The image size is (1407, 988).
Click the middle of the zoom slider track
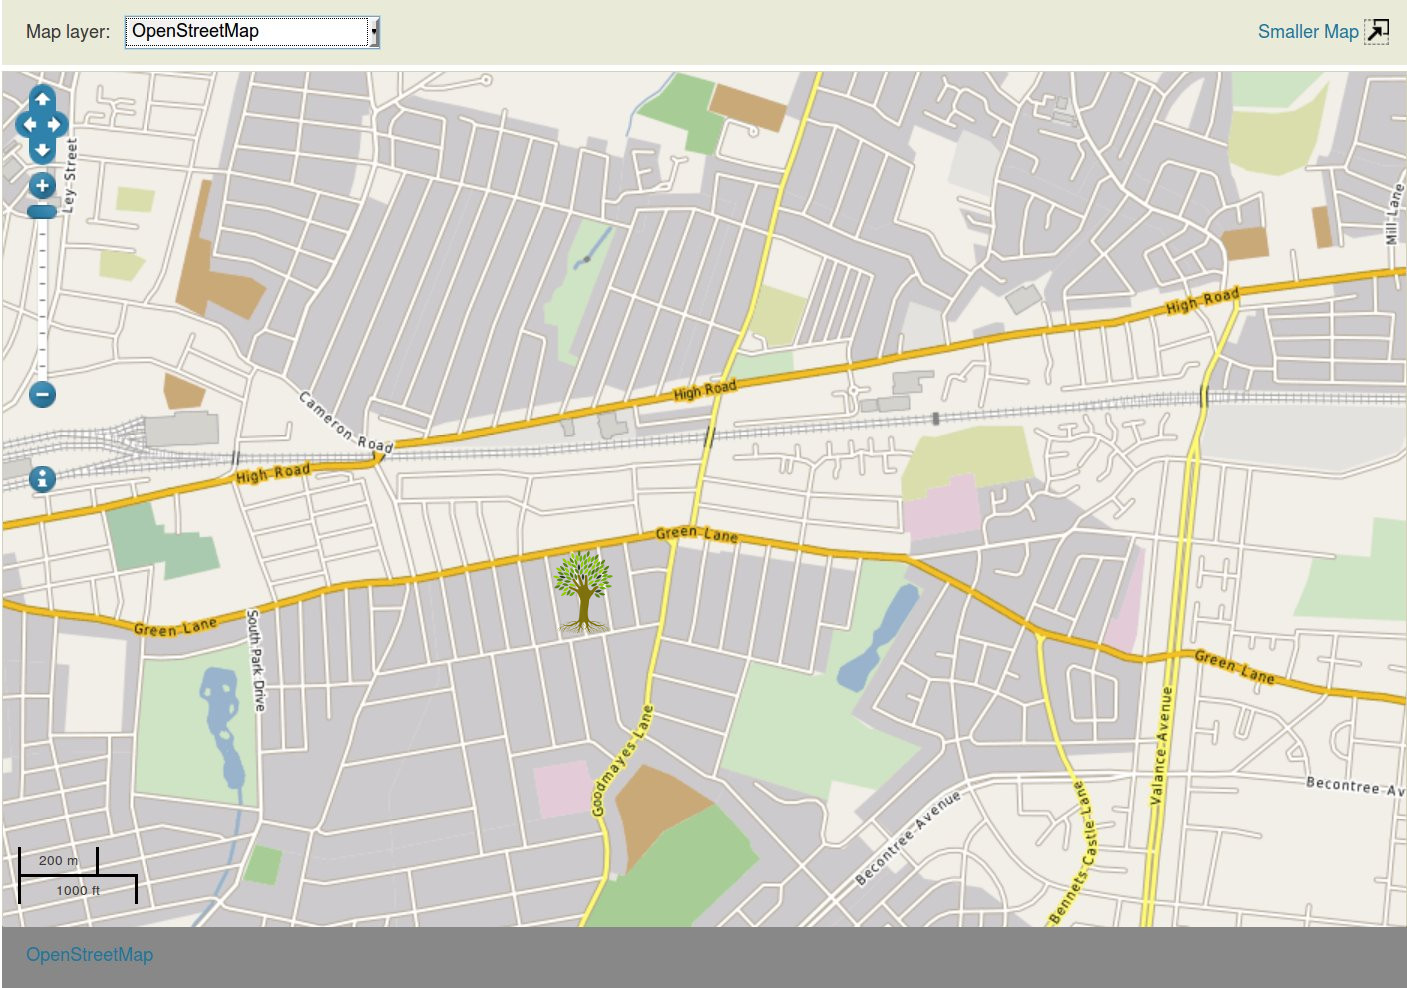(x=42, y=300)
